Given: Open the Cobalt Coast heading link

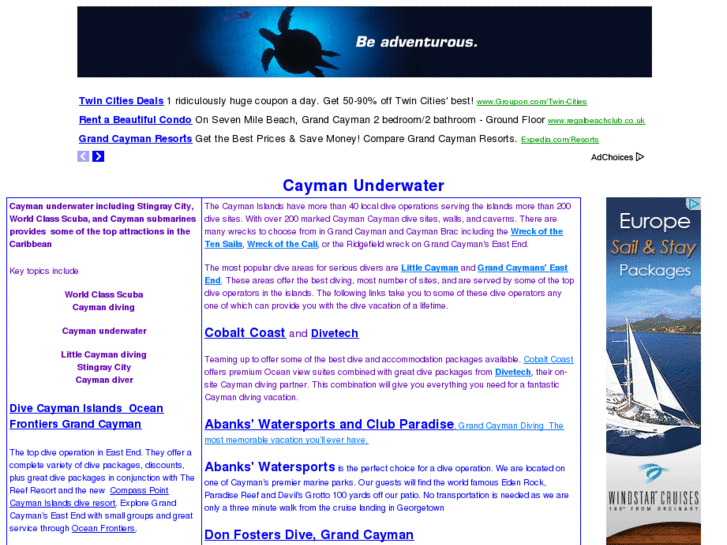Looking at the screenshot, I should (245, 333).
